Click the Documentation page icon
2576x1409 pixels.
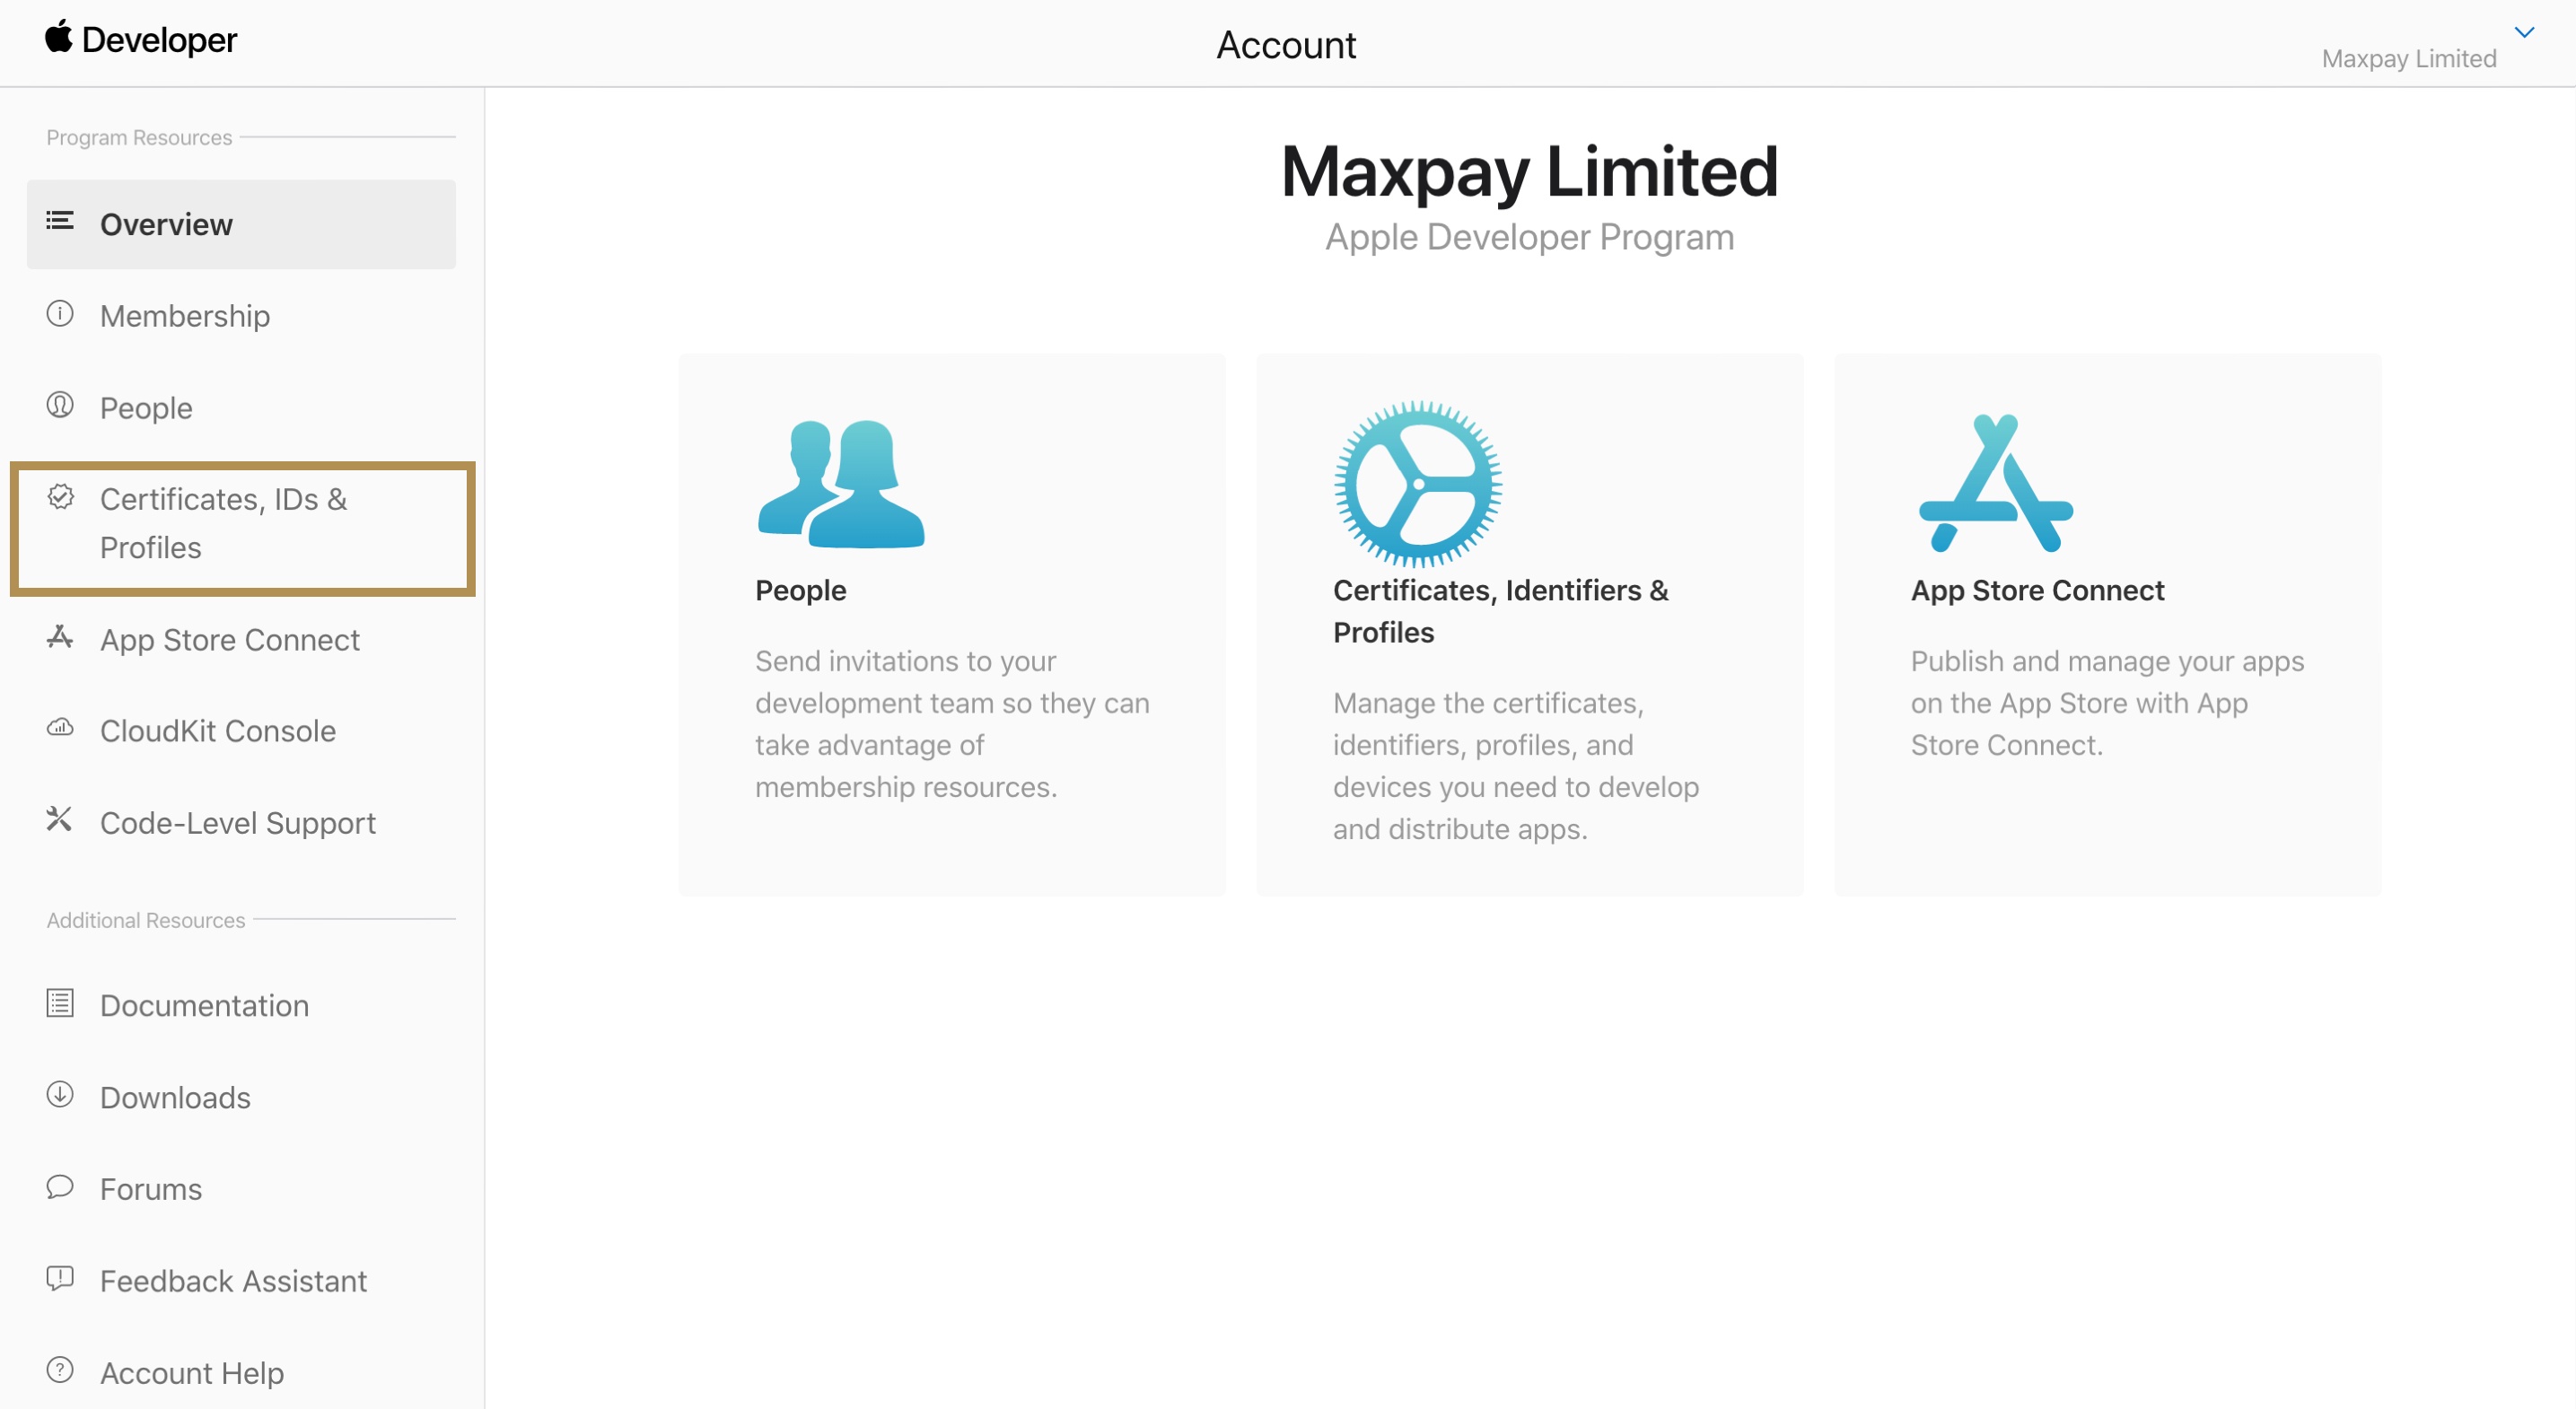pos(60,1004)
